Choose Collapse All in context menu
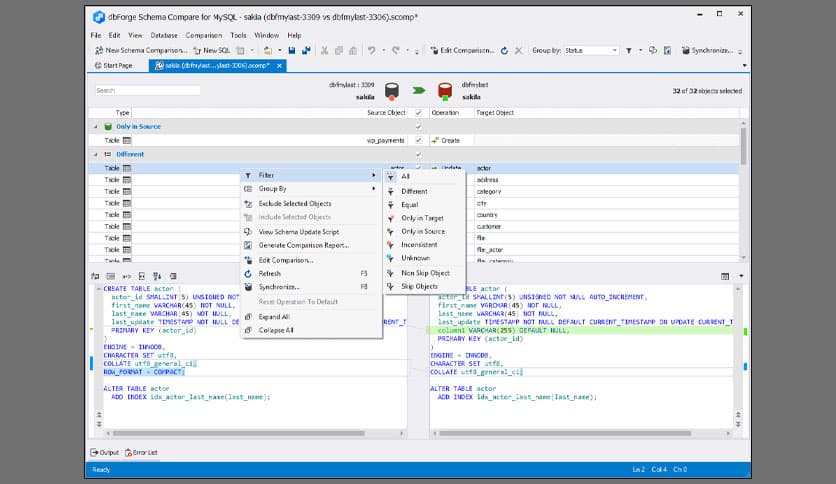The image size is (836, 484). 311,330
